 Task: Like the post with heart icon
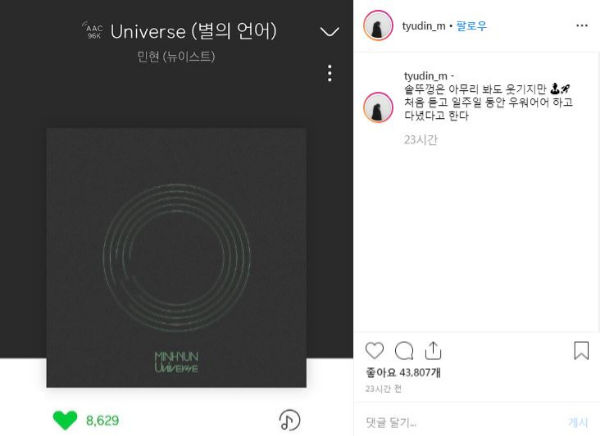tap(374, 350)
